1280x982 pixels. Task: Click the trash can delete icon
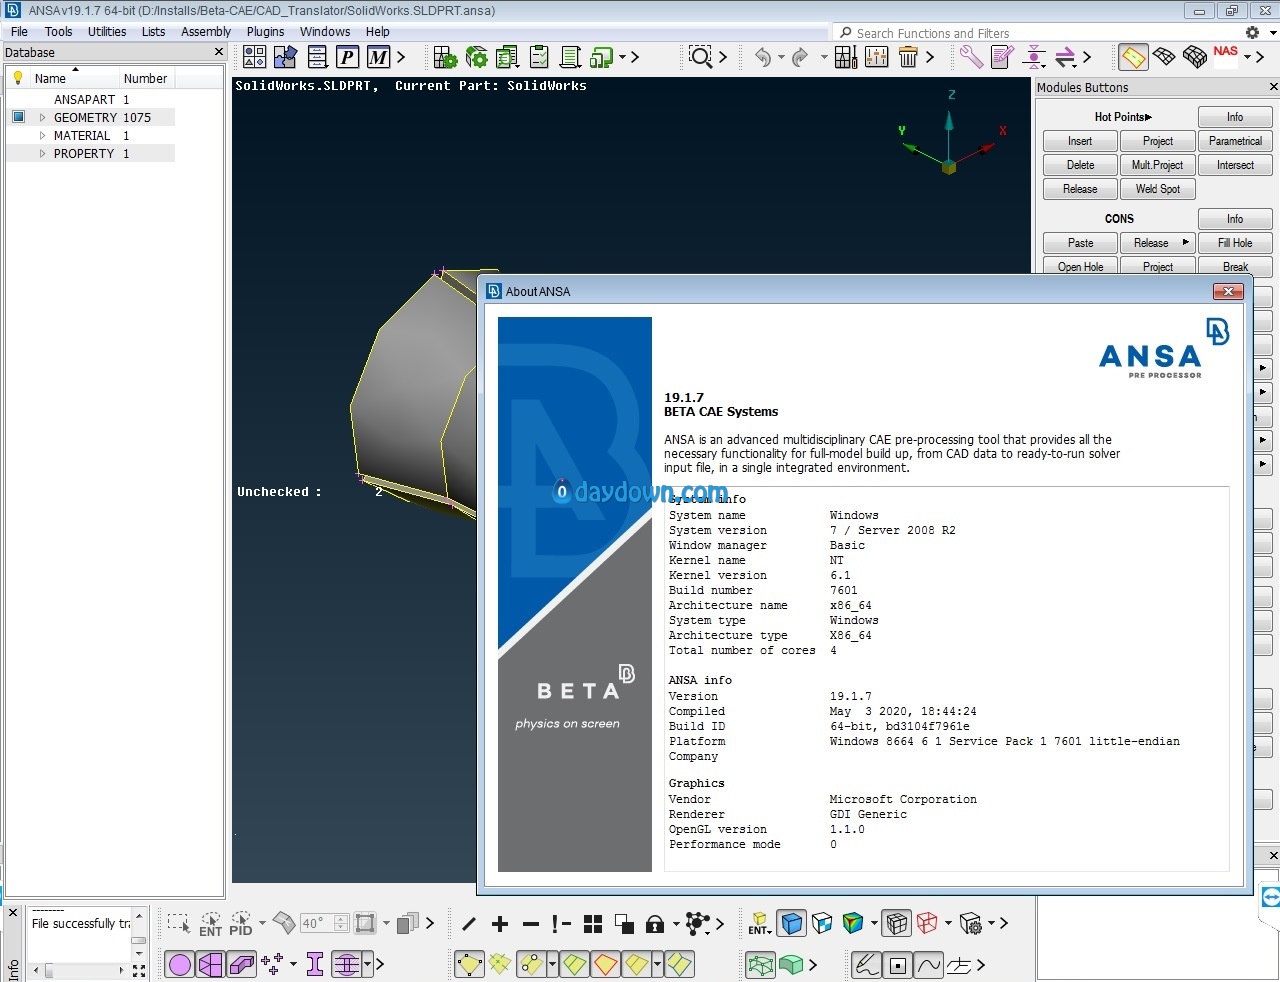click(x=908, y=57)
